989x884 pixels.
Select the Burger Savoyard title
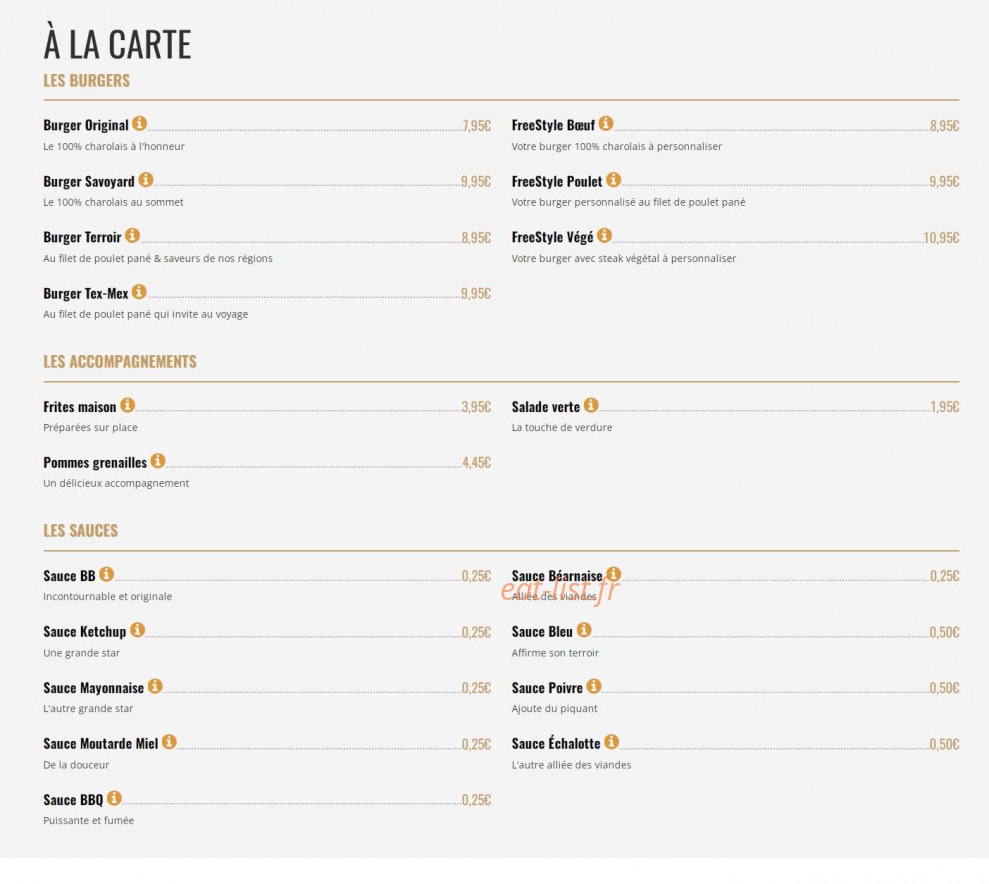89,182
